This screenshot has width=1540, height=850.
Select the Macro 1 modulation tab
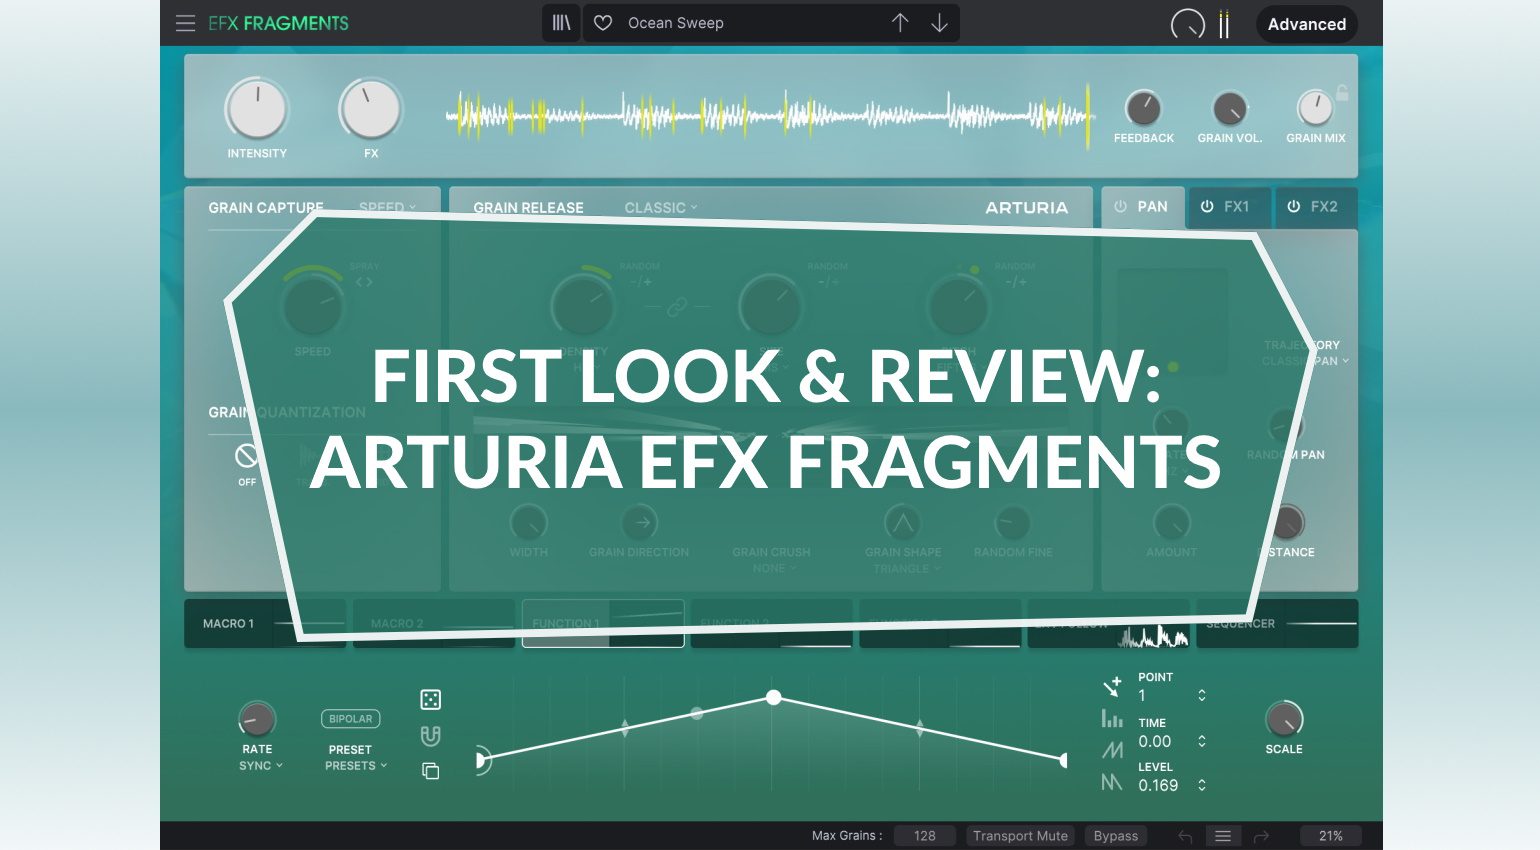[229, 624]
